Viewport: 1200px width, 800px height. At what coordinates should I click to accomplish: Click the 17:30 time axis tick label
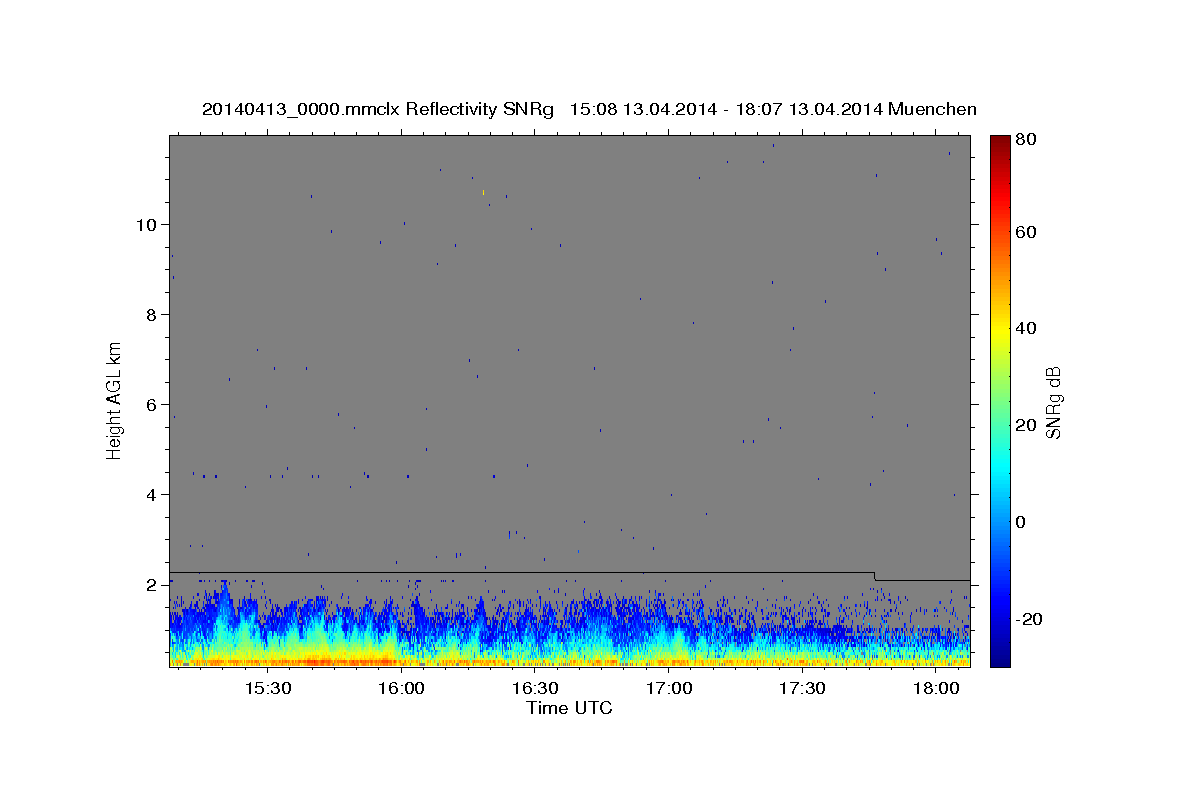tap(802, 689)
